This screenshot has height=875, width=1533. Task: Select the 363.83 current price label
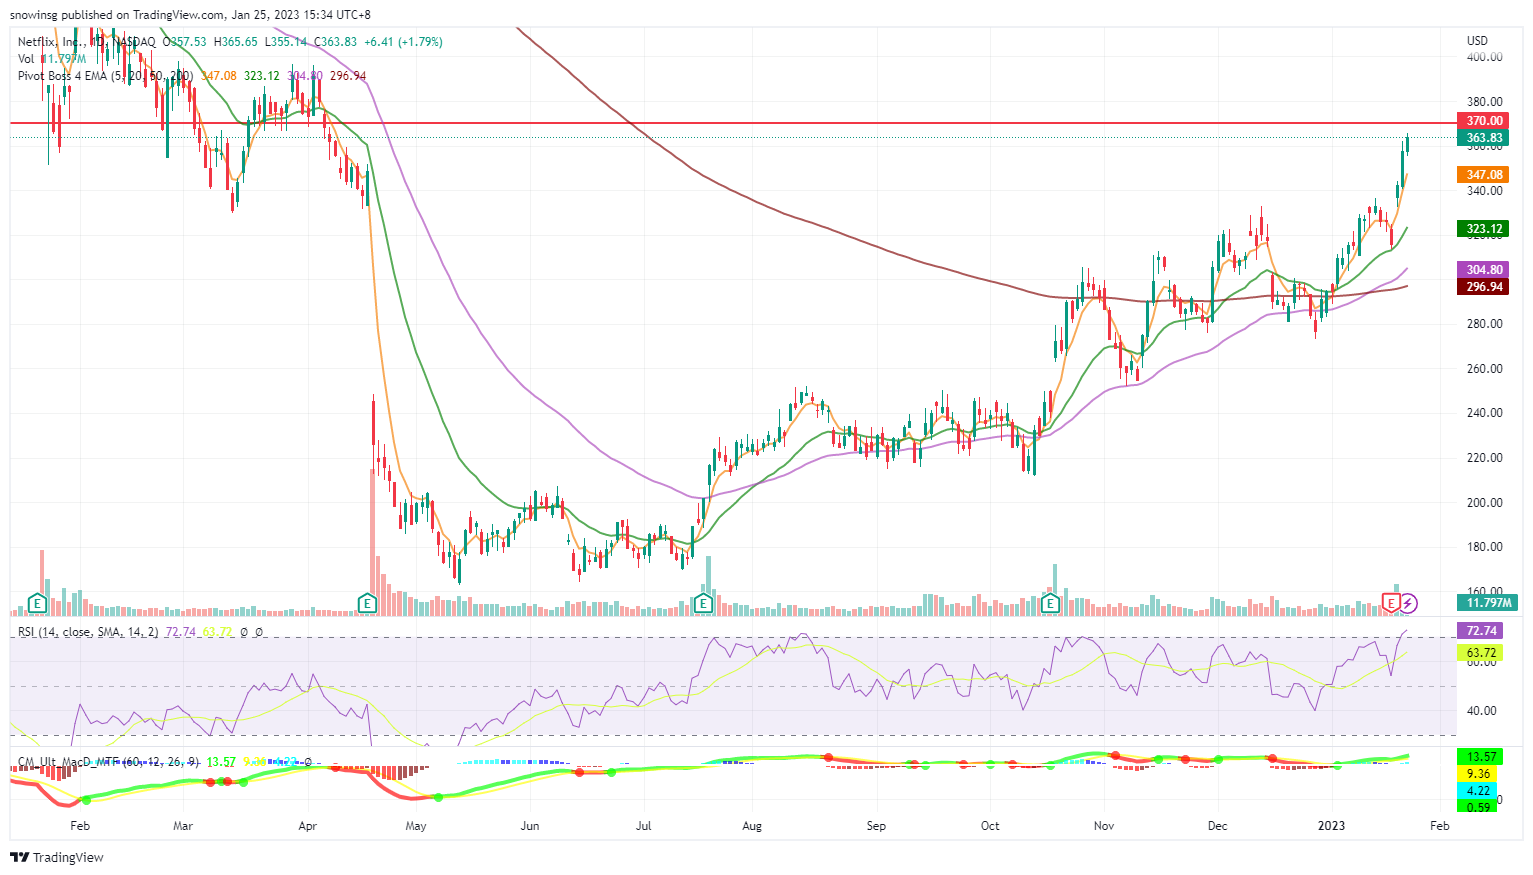click(1484, 138)
